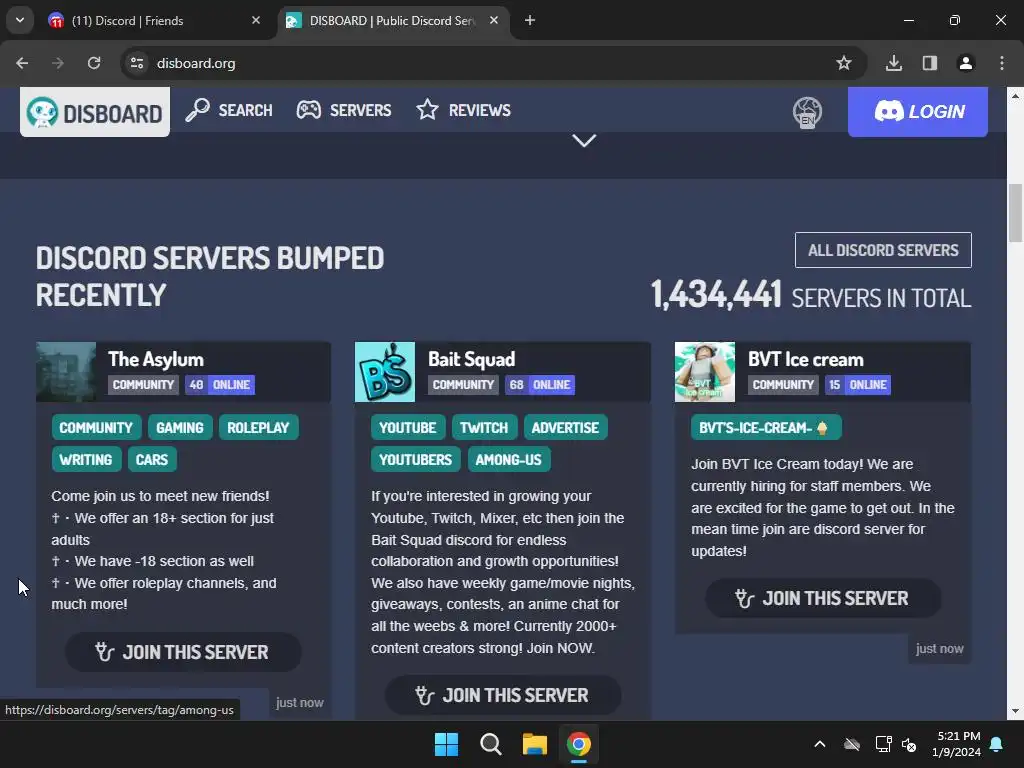Select the green COMMUNITY tag on The Asylum

click(x=96, y=428)
